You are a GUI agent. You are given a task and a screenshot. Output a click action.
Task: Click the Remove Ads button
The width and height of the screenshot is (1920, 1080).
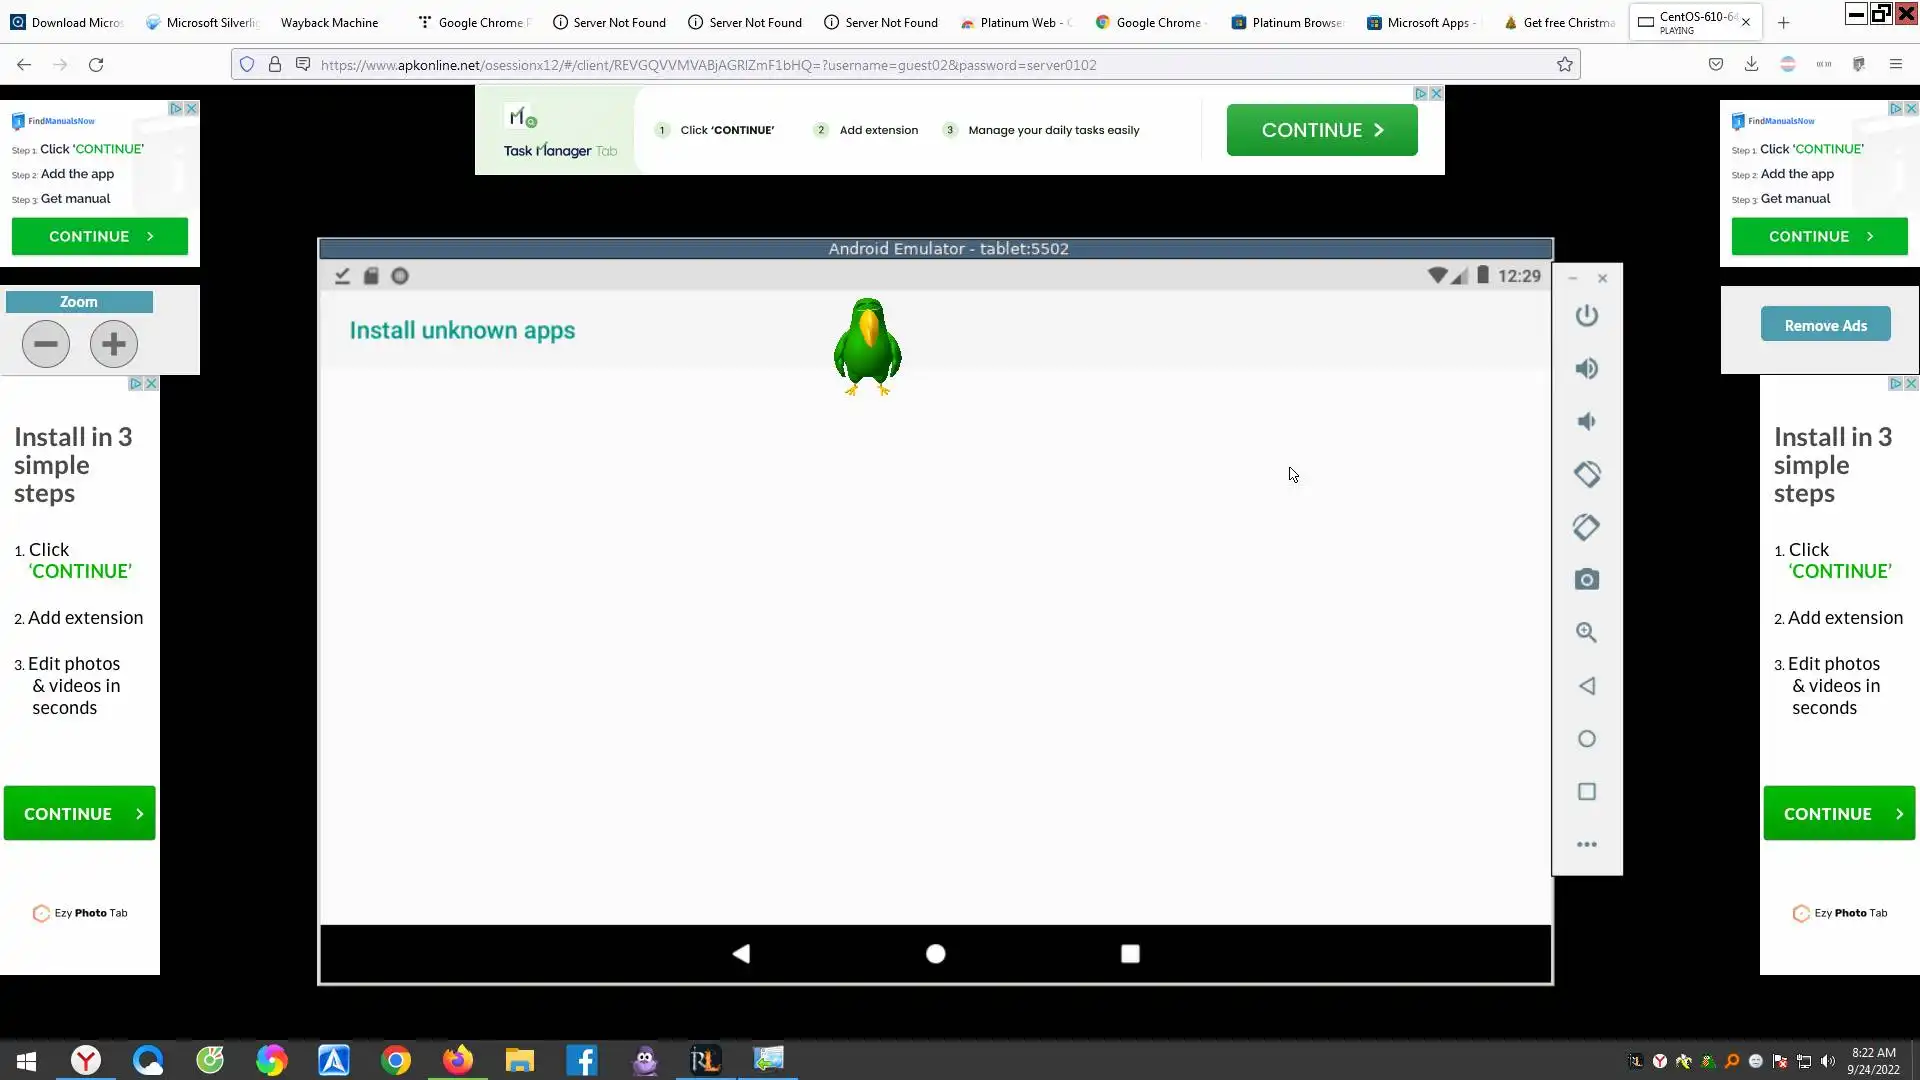pyautogui.click(x=1825, y=325)
